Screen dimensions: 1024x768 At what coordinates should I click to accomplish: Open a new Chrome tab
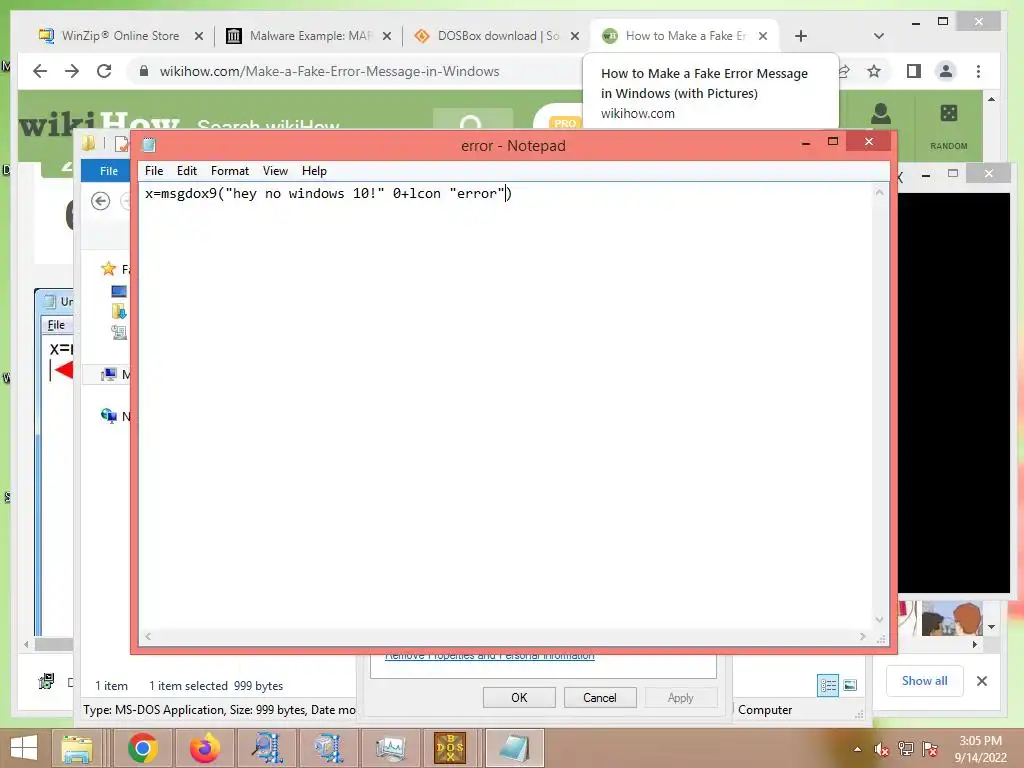coord(801,36)
